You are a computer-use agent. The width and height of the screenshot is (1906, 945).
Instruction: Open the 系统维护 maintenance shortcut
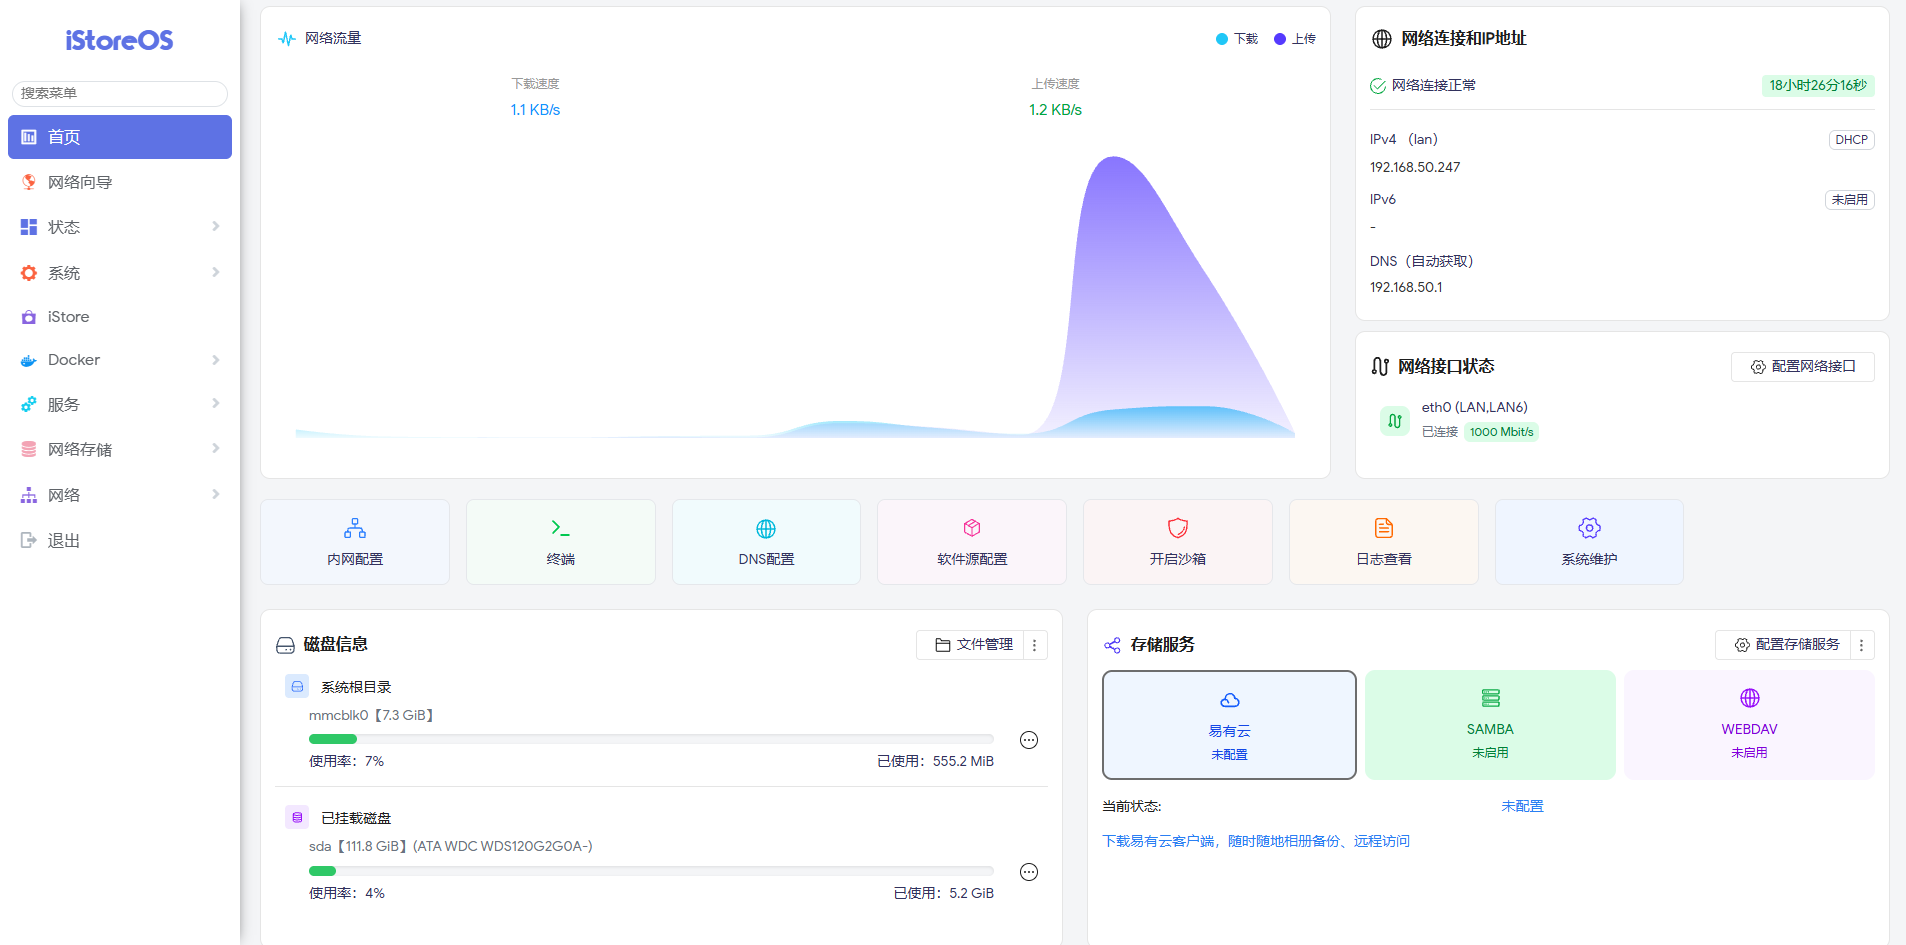(1589, 541)
